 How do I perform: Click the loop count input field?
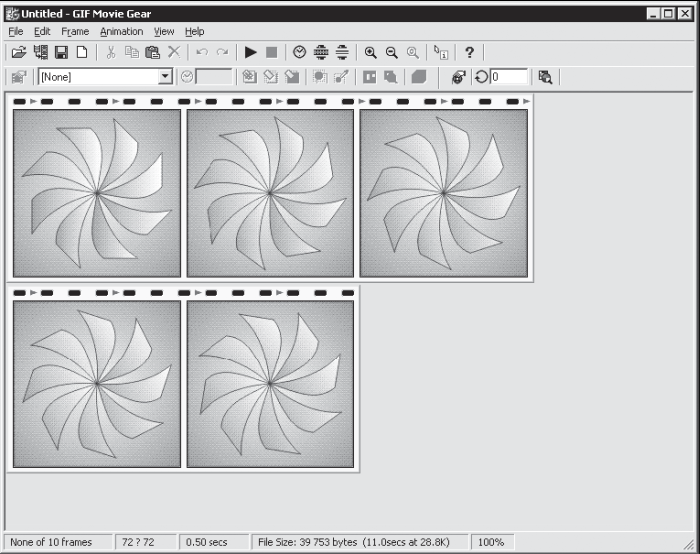tap(508, 77)
